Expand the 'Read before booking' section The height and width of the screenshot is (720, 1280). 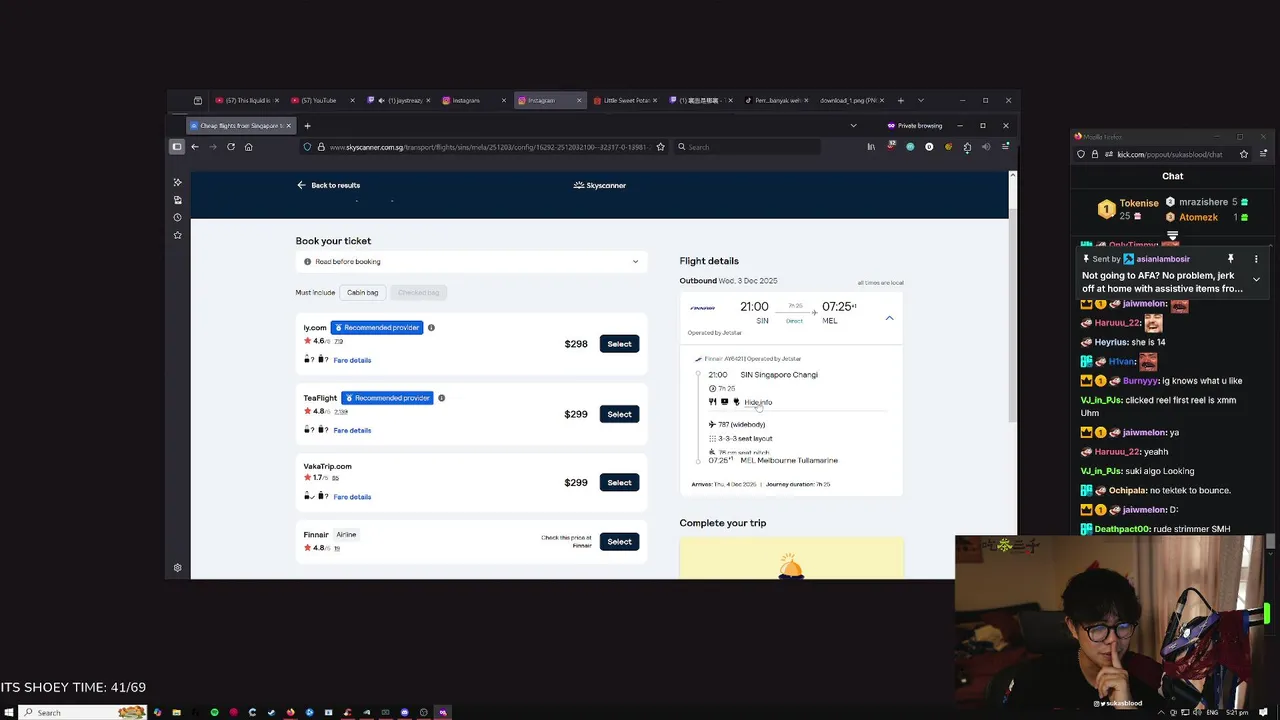coord(471,262)
